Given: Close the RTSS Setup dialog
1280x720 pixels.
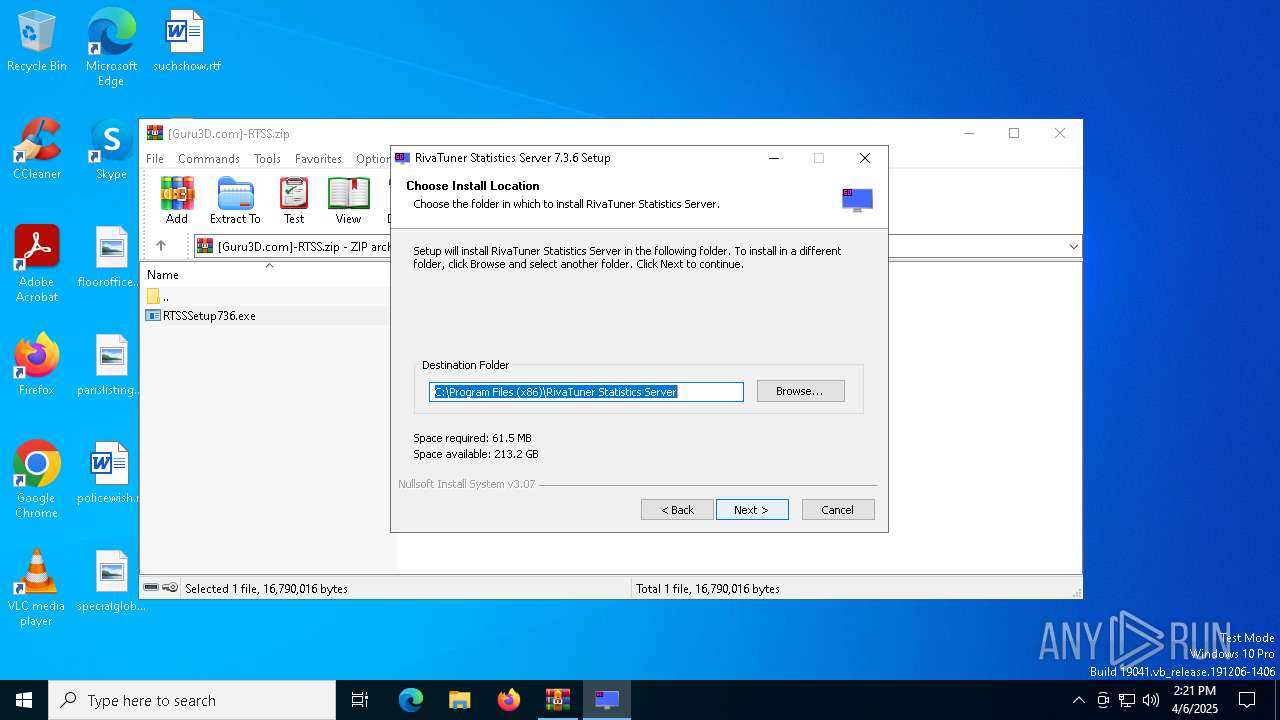Looking at the screenshot, I should click(x=865, y=158).
